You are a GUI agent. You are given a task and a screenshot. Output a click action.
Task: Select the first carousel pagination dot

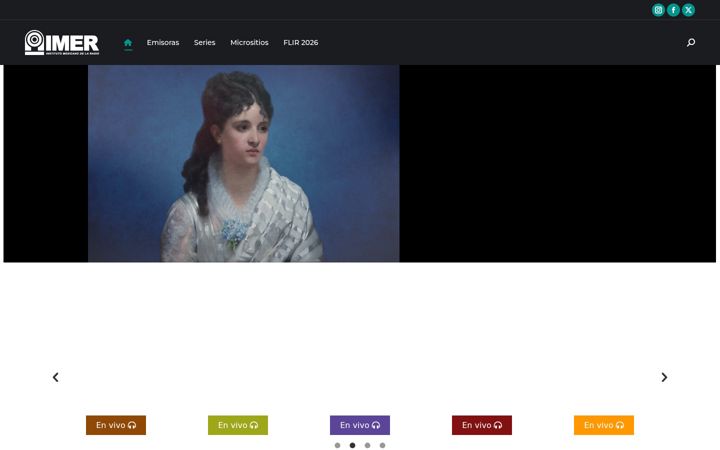click(x=338, y=445)
